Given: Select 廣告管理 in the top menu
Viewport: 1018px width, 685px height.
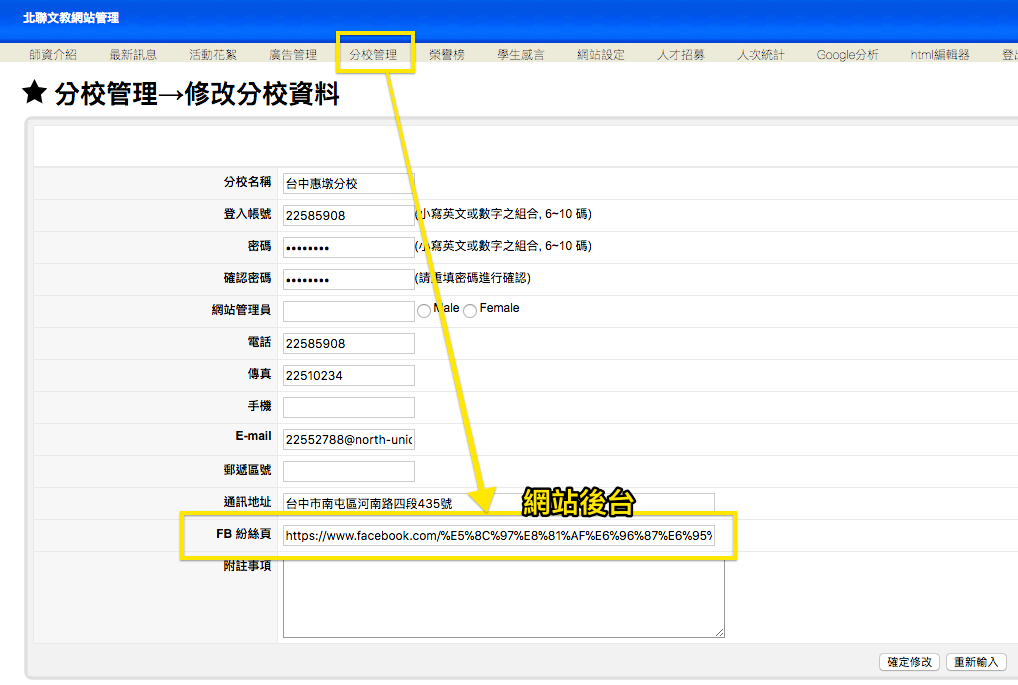Looking at the screenshot, I should coord(293,55).
